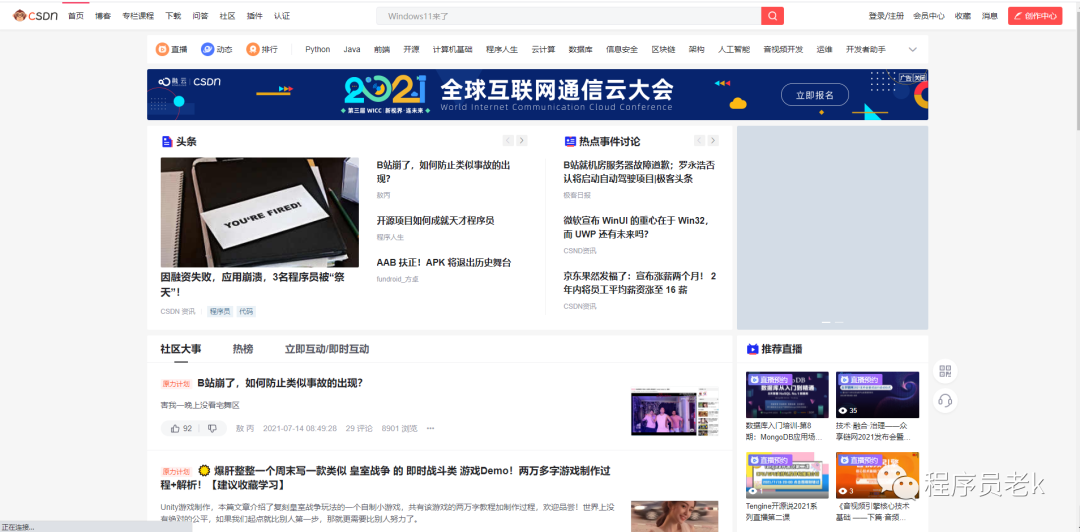Open the QR code floating icon
Viewport: 1080px width, 532px height.
click(x=945, y=371)
